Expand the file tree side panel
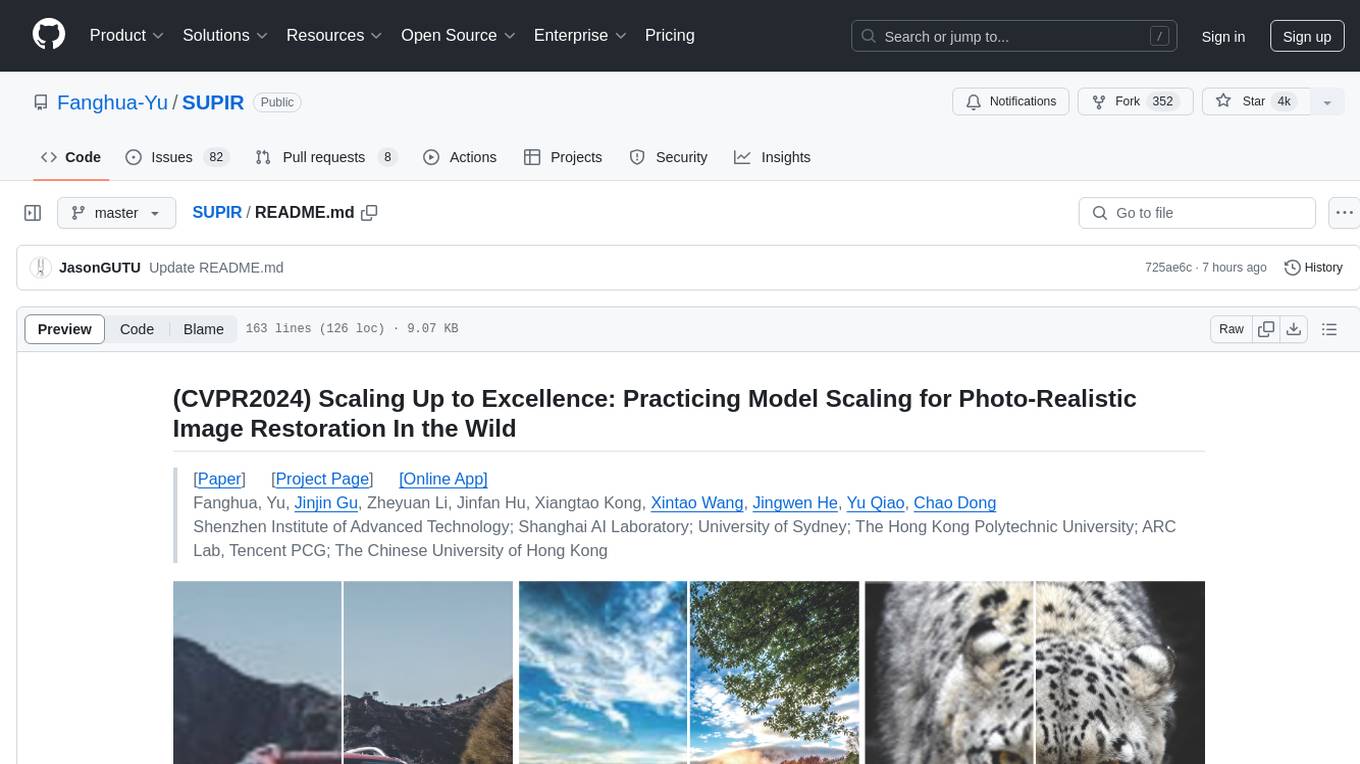This screenshot has width=1360, height=764. tap(33, 213)
